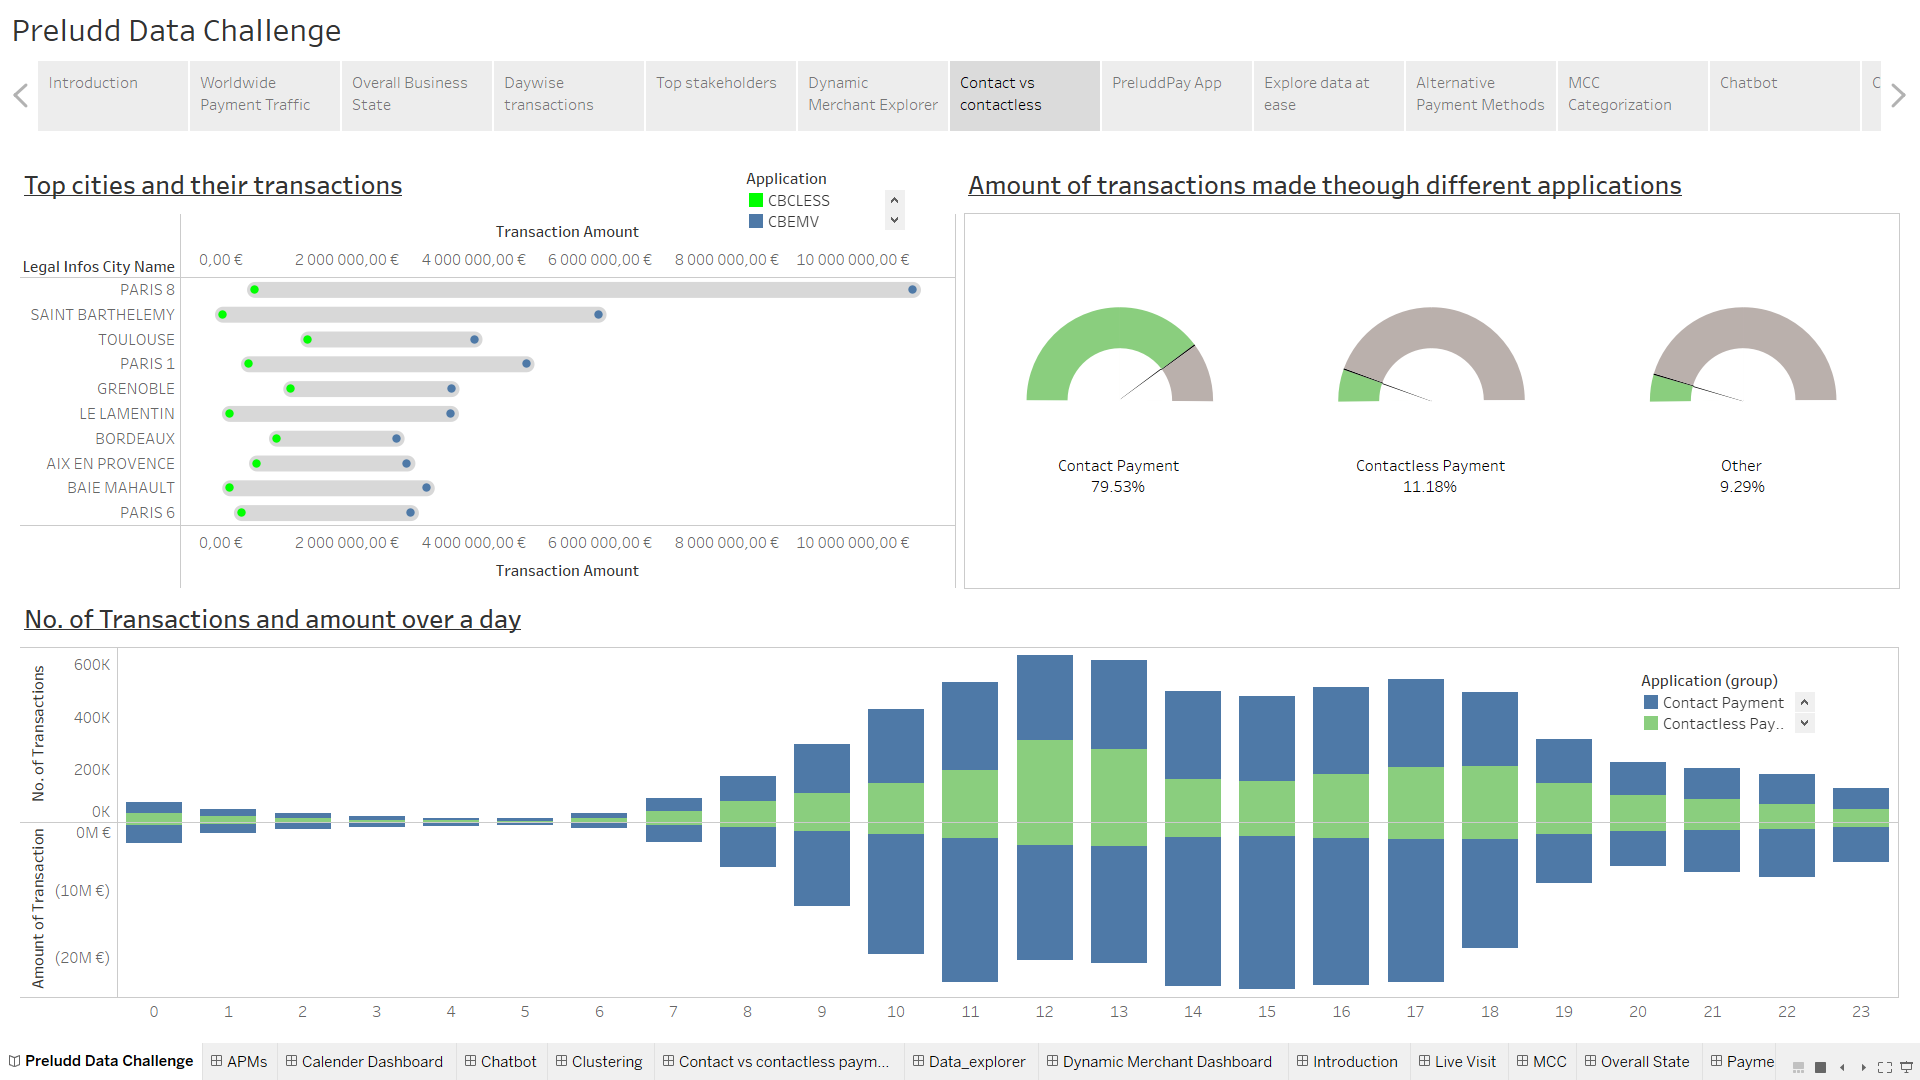Viewport: 1920px width, 1080px height.
Task: Enter full screen mode icon
Action: [x=1885, y=1067]
